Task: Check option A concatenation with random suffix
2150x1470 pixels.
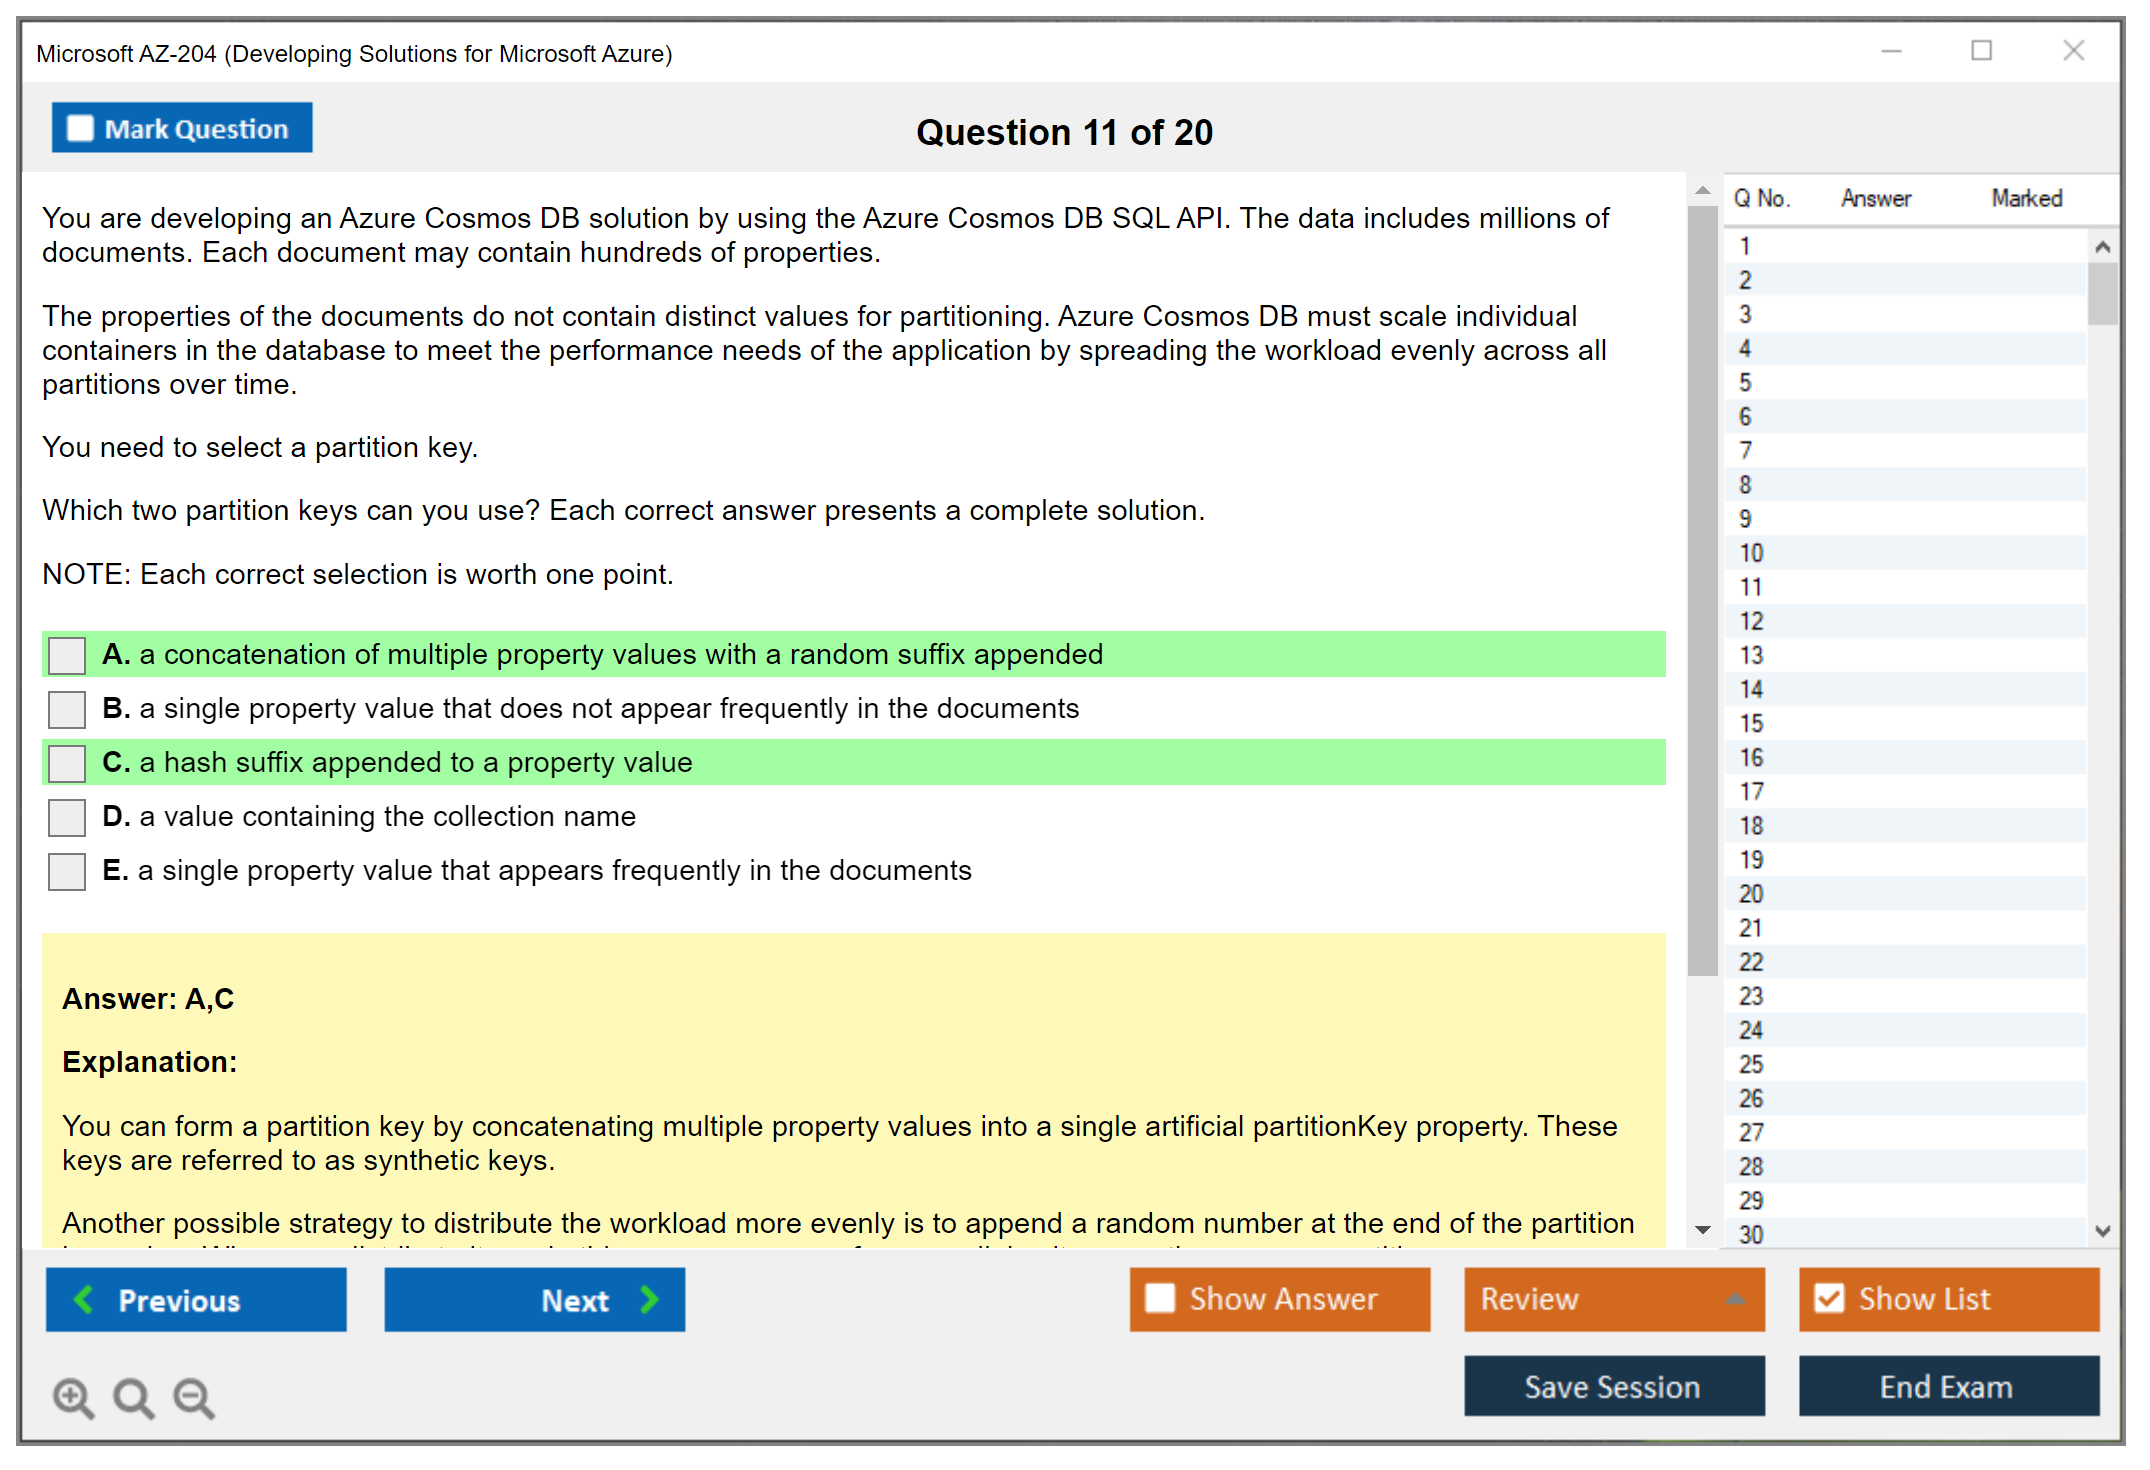Action: [67, 656]
